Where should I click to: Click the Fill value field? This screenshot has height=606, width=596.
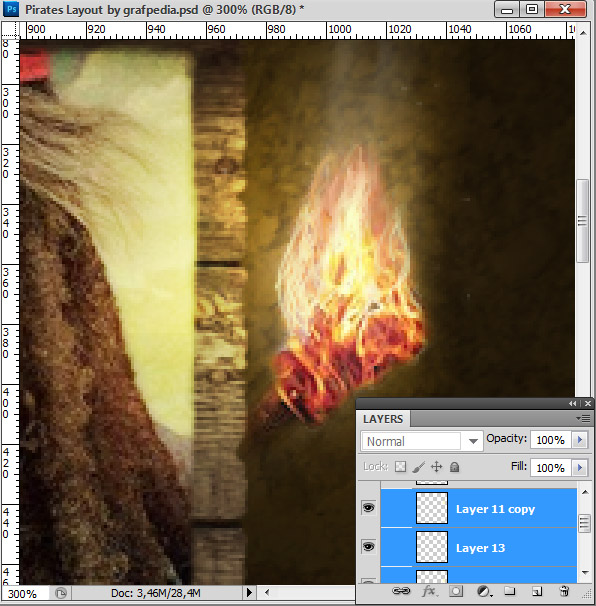pos(551,468)
